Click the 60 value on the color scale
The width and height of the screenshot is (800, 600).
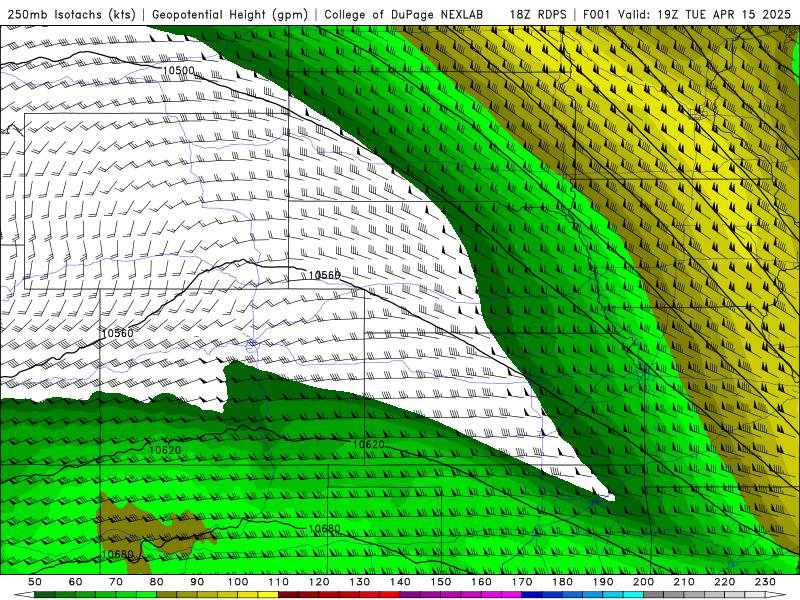[x=75, y=582]
